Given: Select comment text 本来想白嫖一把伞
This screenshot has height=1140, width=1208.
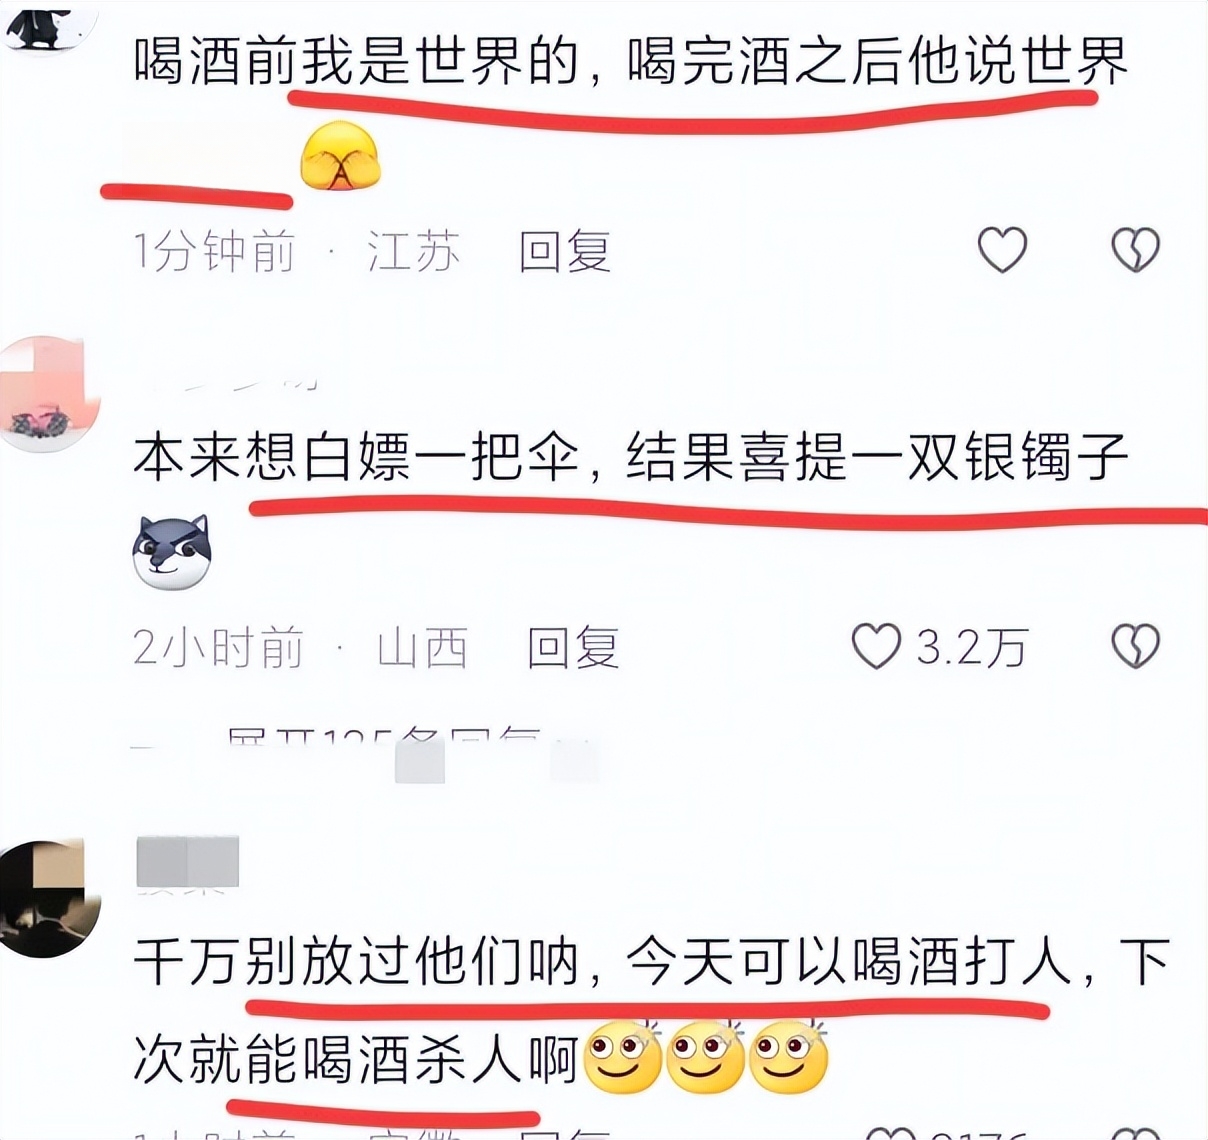Looking at the screenshot, I should pos(357,459).
